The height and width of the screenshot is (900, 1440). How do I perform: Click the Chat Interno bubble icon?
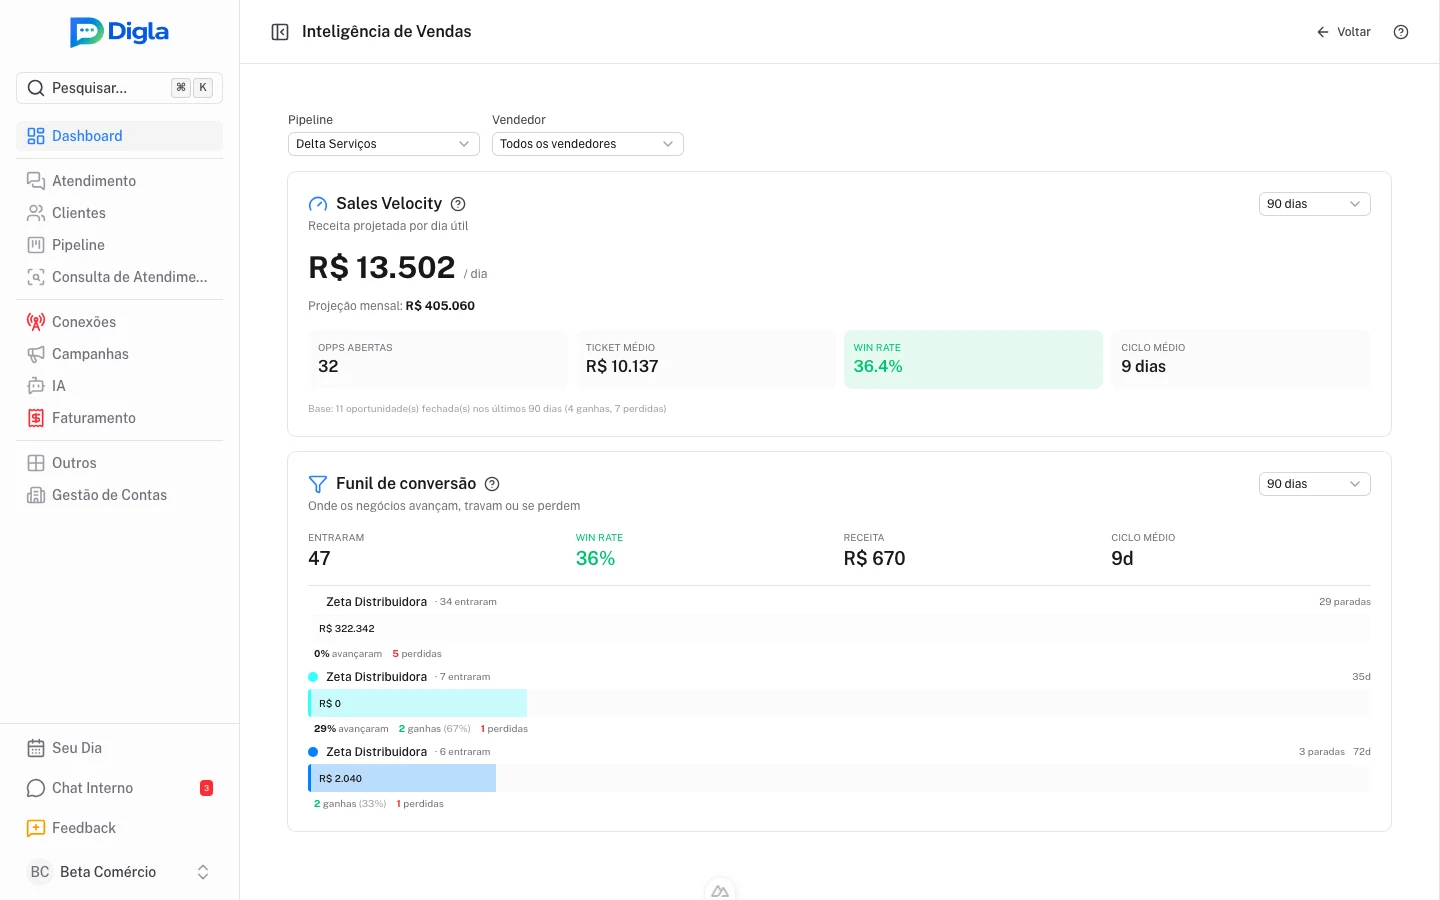pyautogui.click(x=36, y=788)
